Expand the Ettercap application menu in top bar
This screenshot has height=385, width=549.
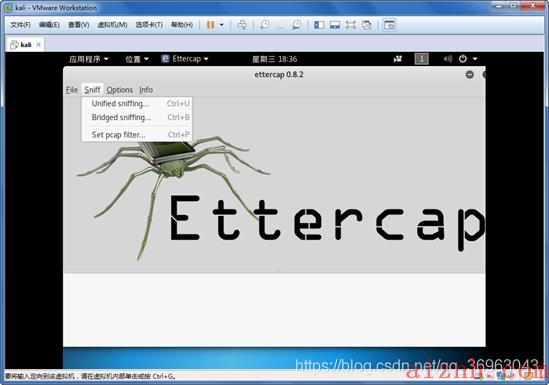point(185,59)
